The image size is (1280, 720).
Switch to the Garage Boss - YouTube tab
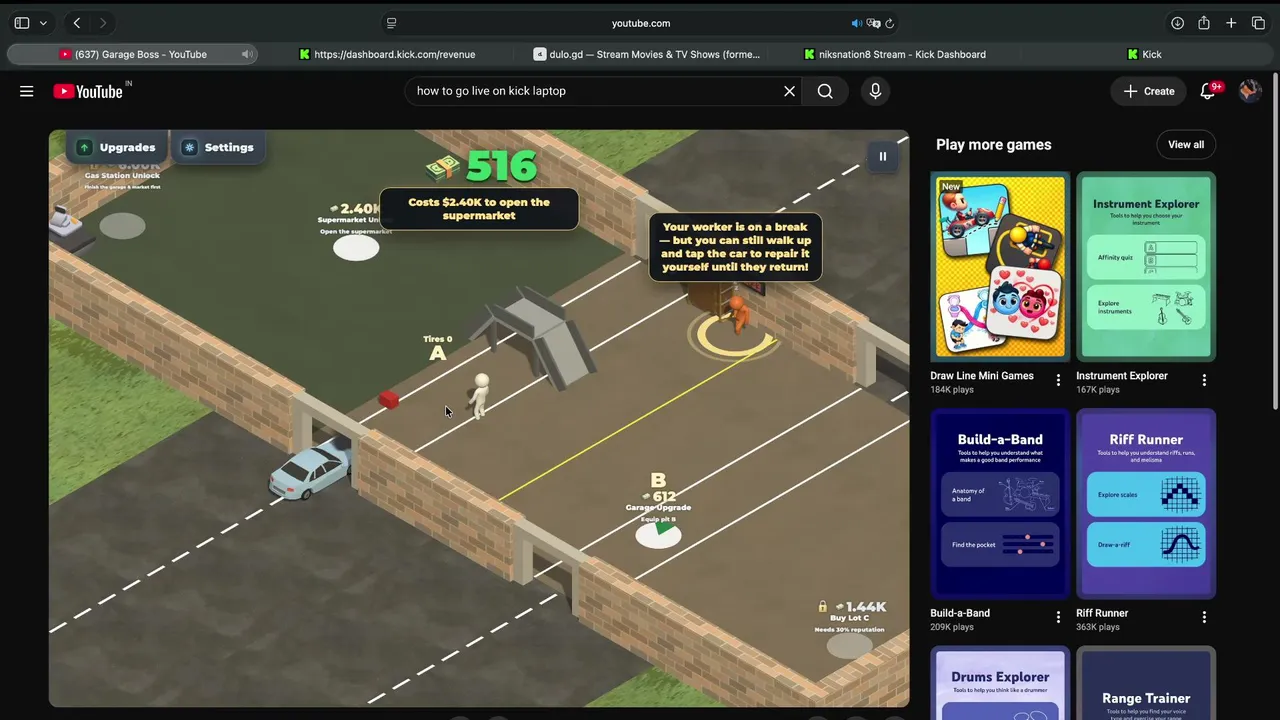pyautogui.click(x=132, y=54)
